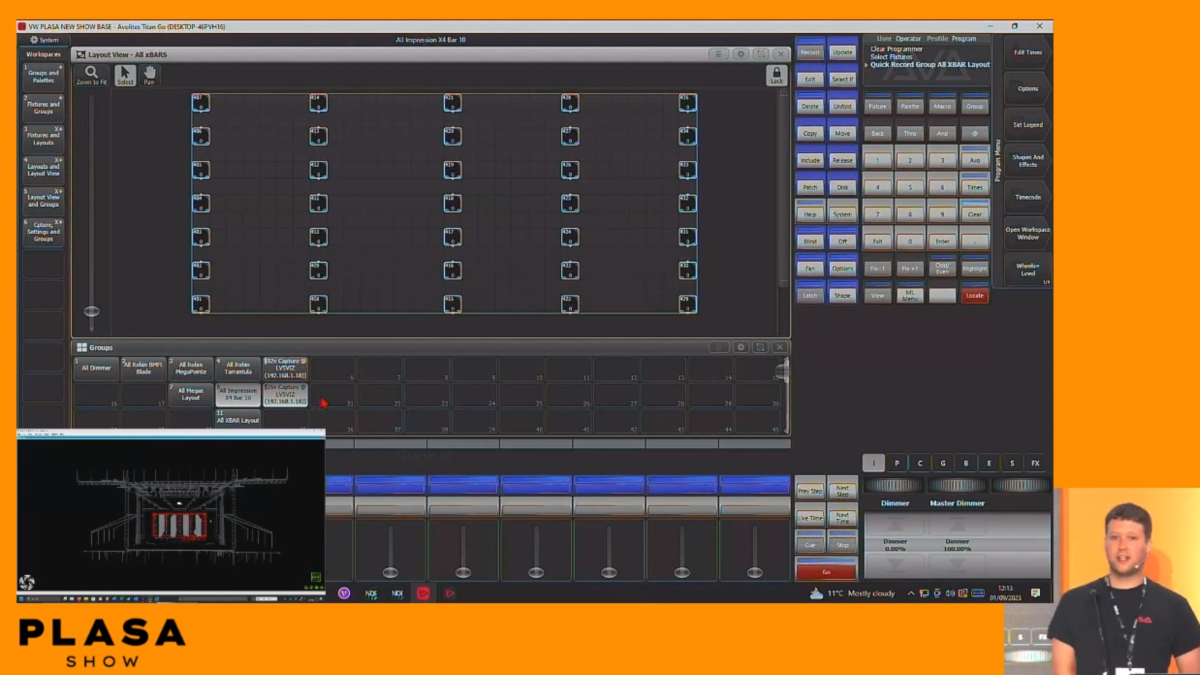Viewport: 1200px width, 675px height.
Task: Click the Off key
Action: pyautogui.click(x=843, y=239)
